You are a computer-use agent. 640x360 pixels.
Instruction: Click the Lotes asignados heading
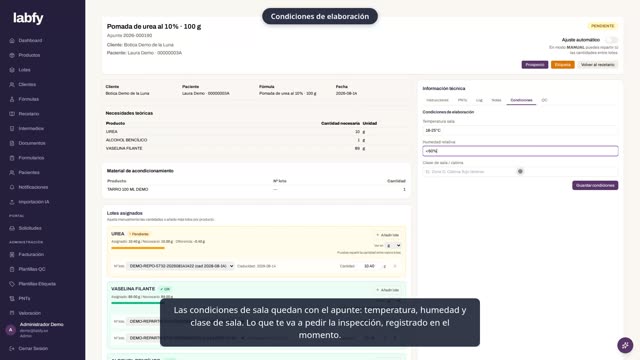(x=124, y=213)
